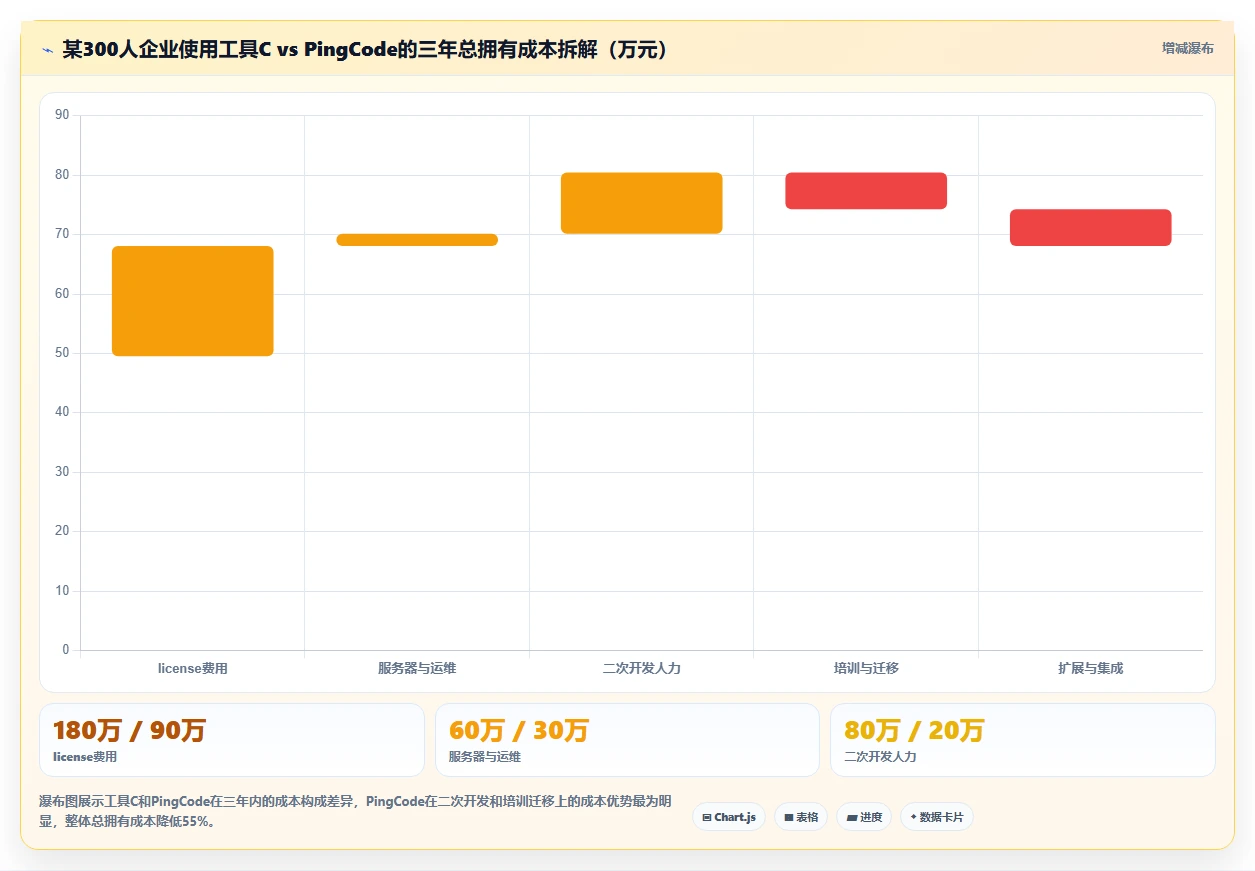The height and width of the screenshot is (871, 1255).
Task: Click the y-axis value 30
Action: (x=62, y=472)
